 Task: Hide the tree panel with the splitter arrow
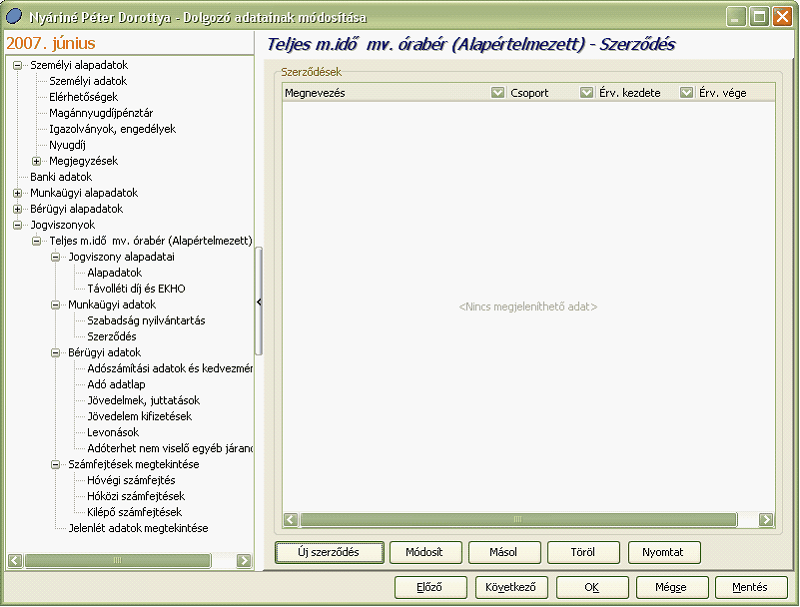click(259, 302)
